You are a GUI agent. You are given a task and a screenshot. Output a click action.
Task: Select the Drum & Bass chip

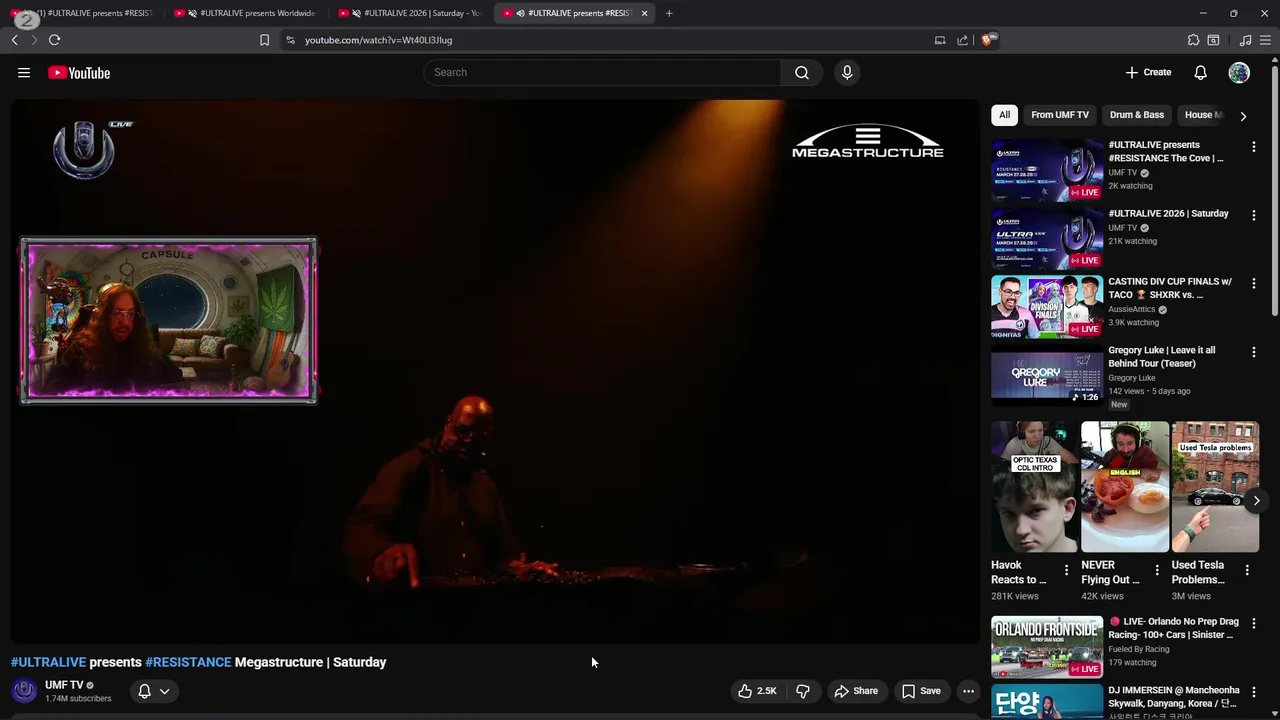(1137, 115)
